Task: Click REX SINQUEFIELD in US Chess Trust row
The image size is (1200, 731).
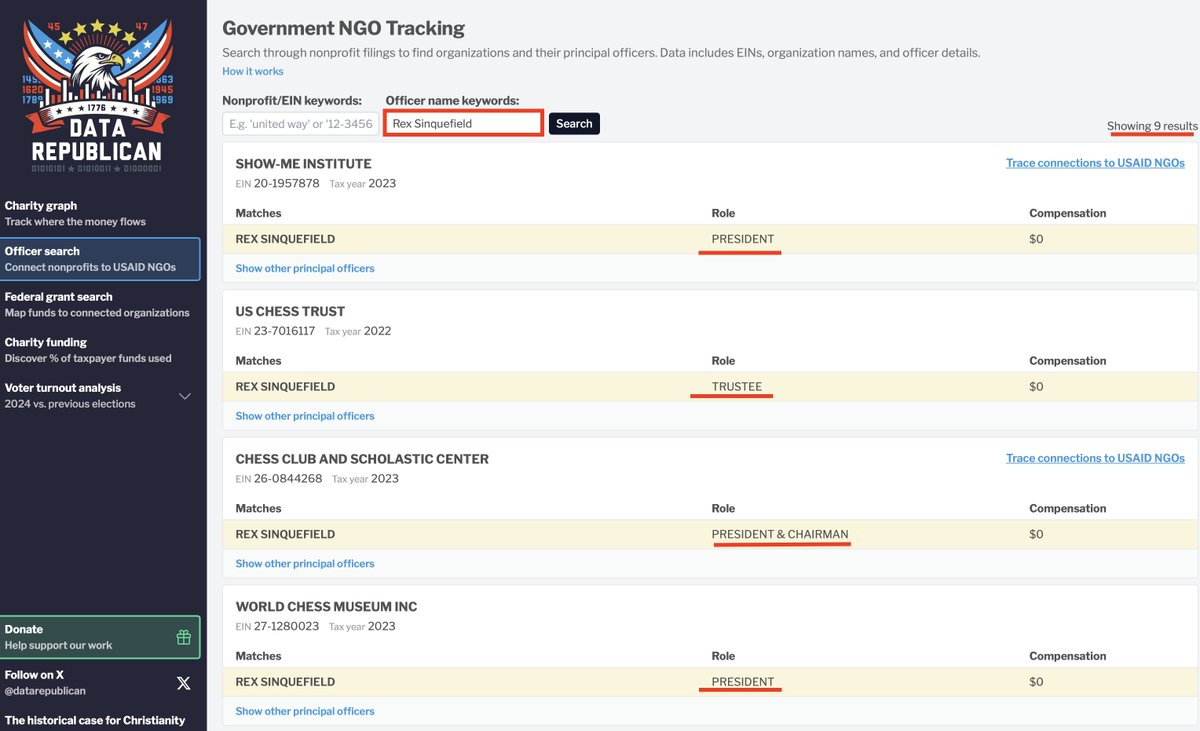Action: tap(285, 387)
